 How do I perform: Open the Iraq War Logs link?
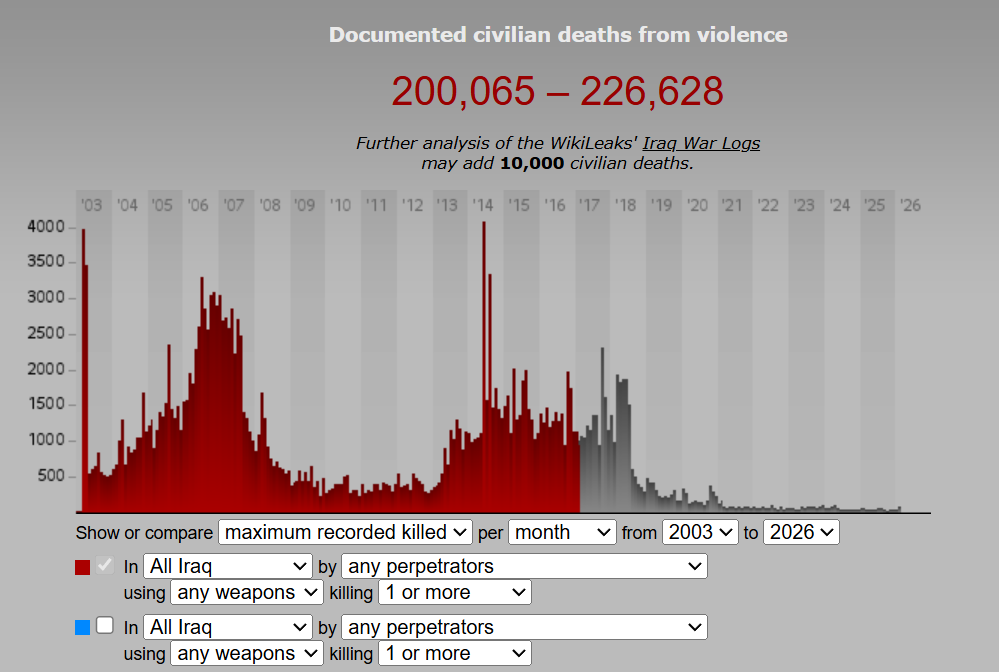pos(701,143)
